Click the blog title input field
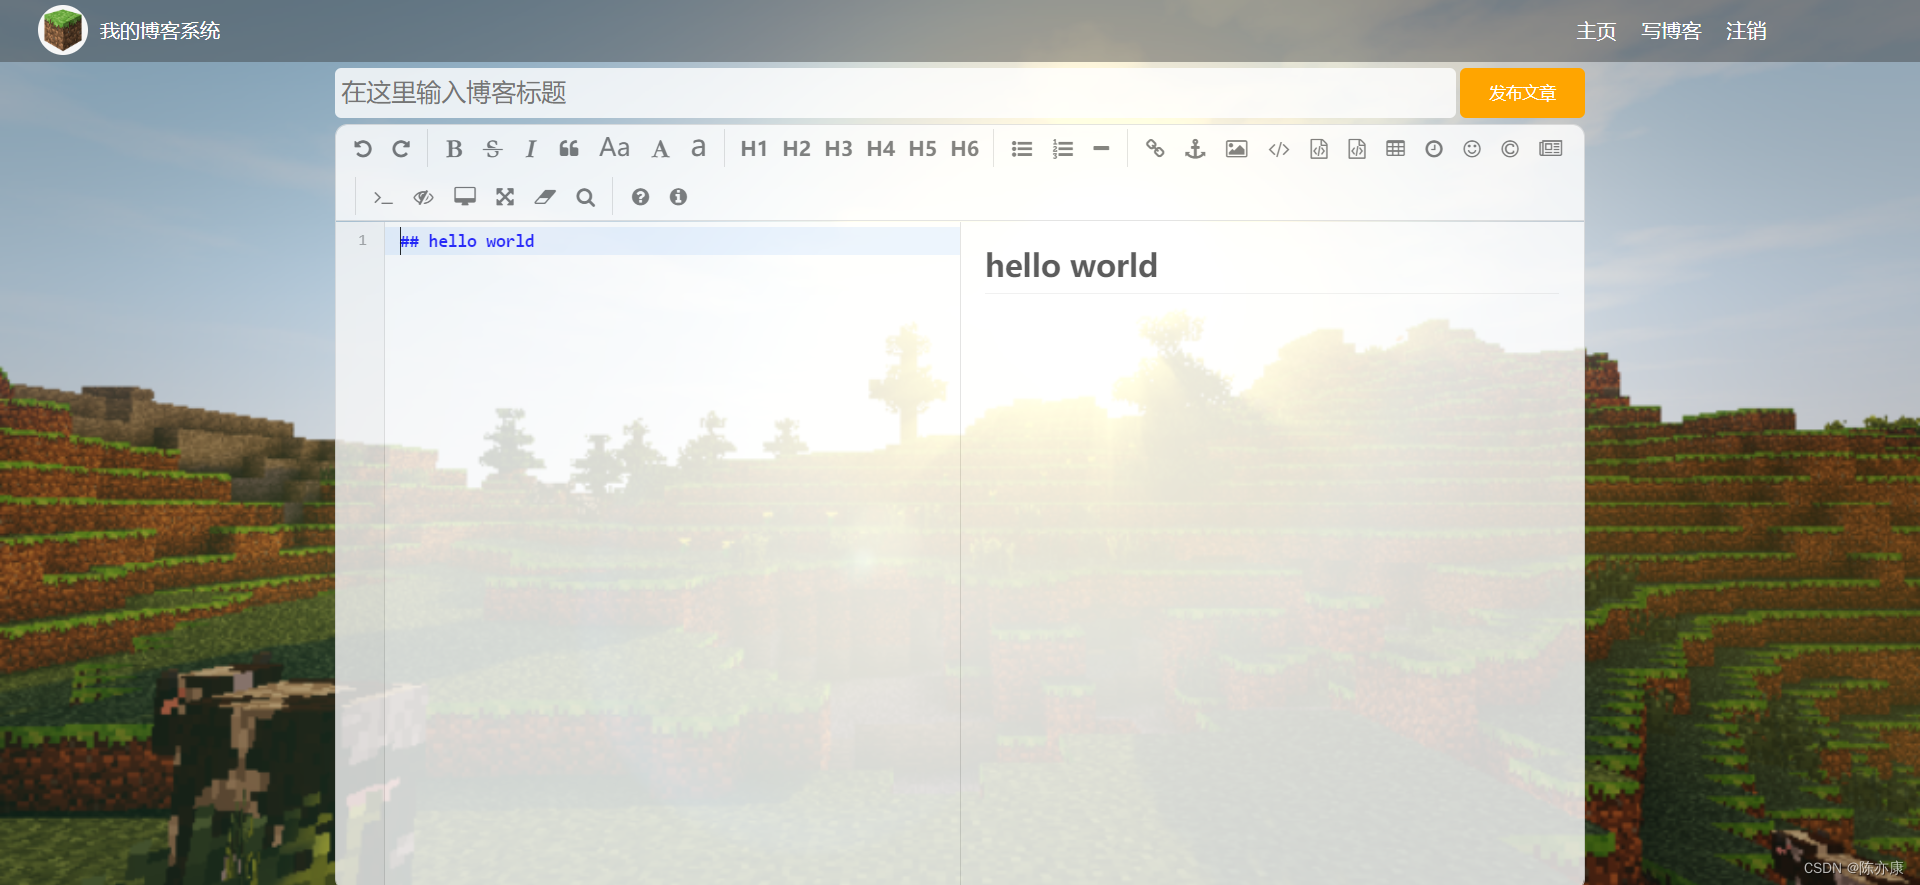The height and width of the screenshot is (885, 1920). pos(895,93)
